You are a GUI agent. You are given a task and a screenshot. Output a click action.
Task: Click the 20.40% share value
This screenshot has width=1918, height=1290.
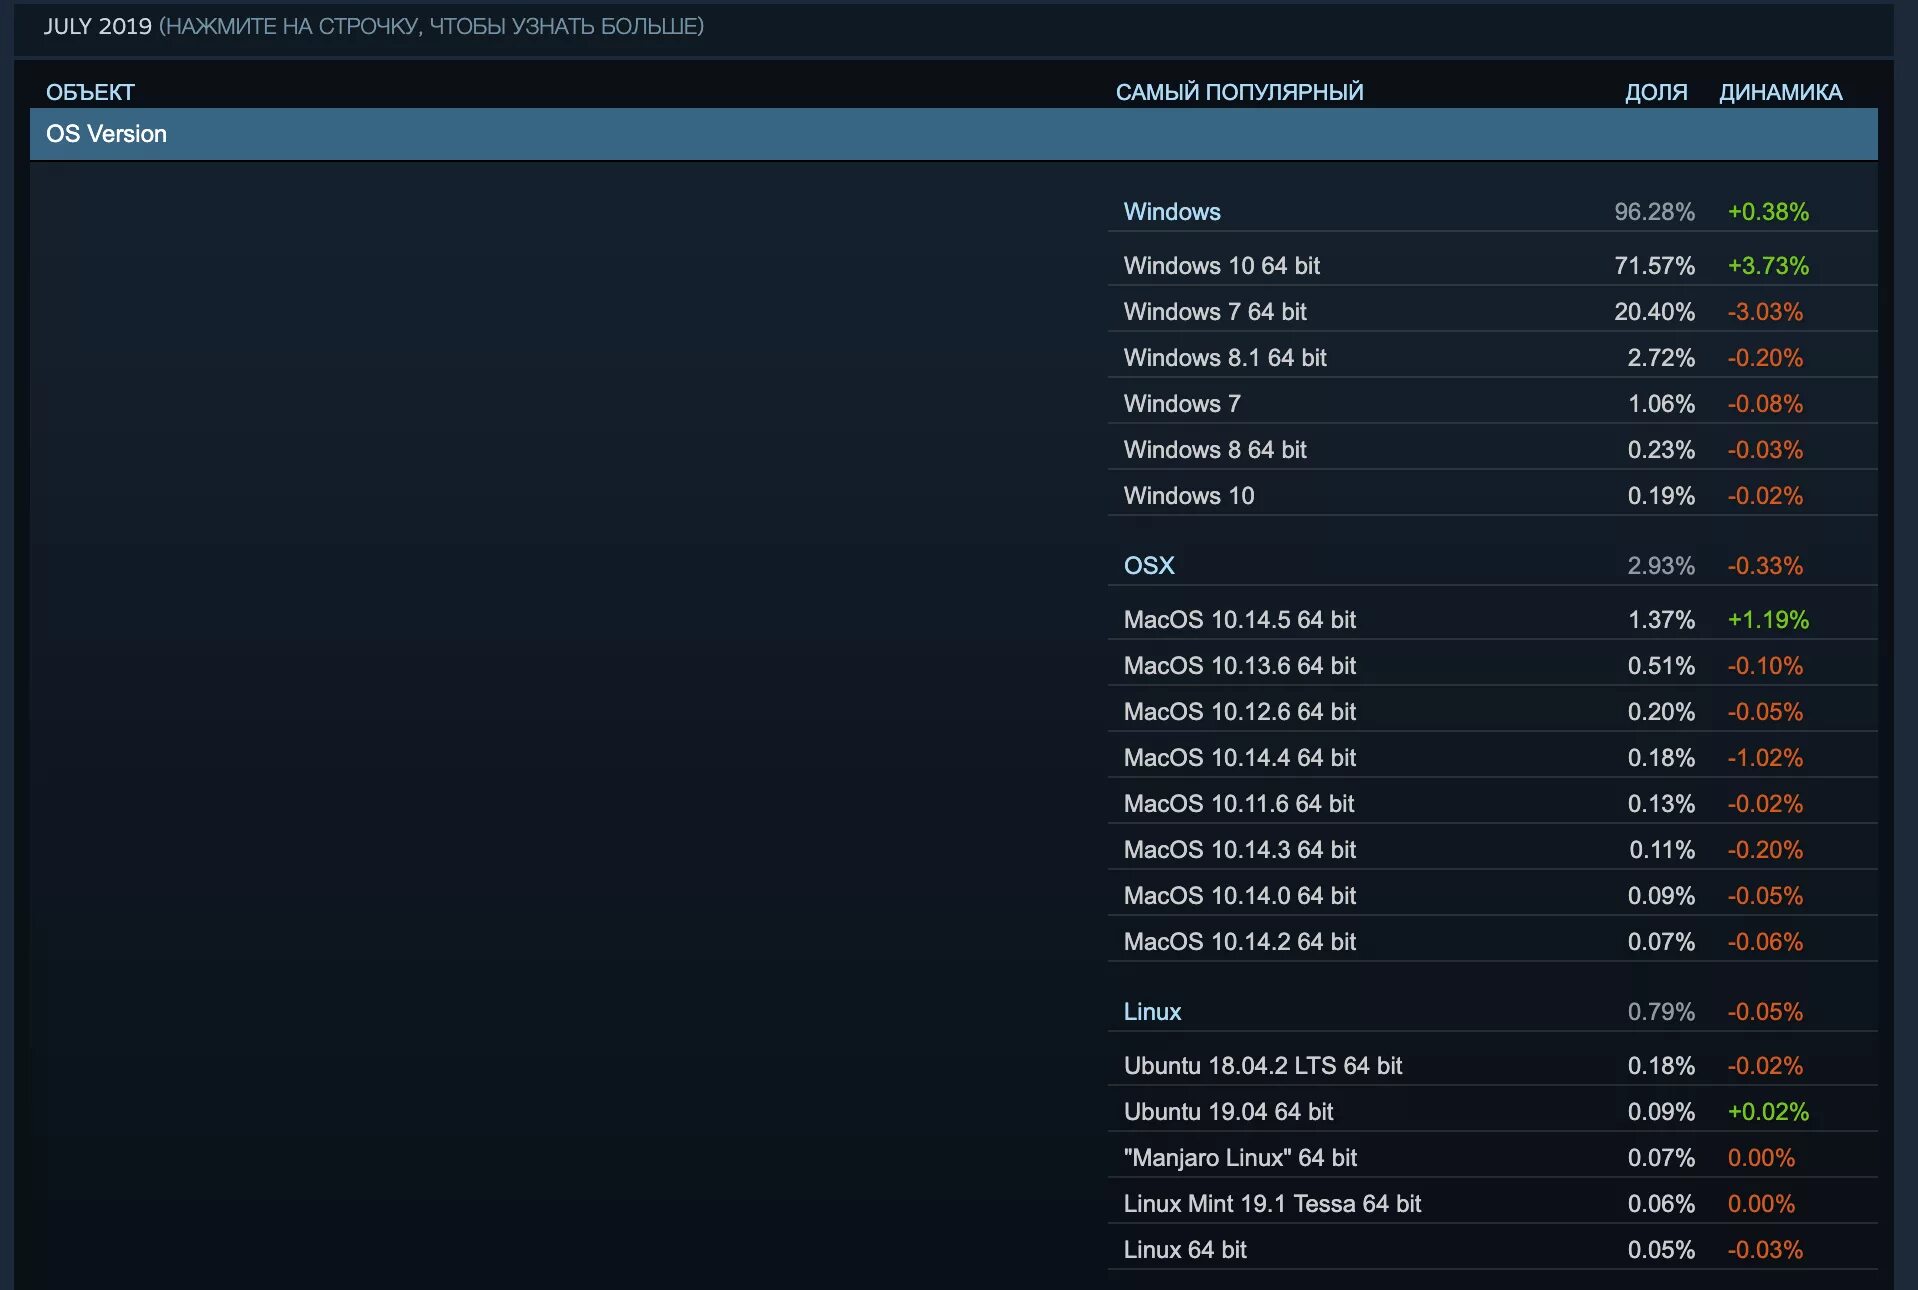1654,312
